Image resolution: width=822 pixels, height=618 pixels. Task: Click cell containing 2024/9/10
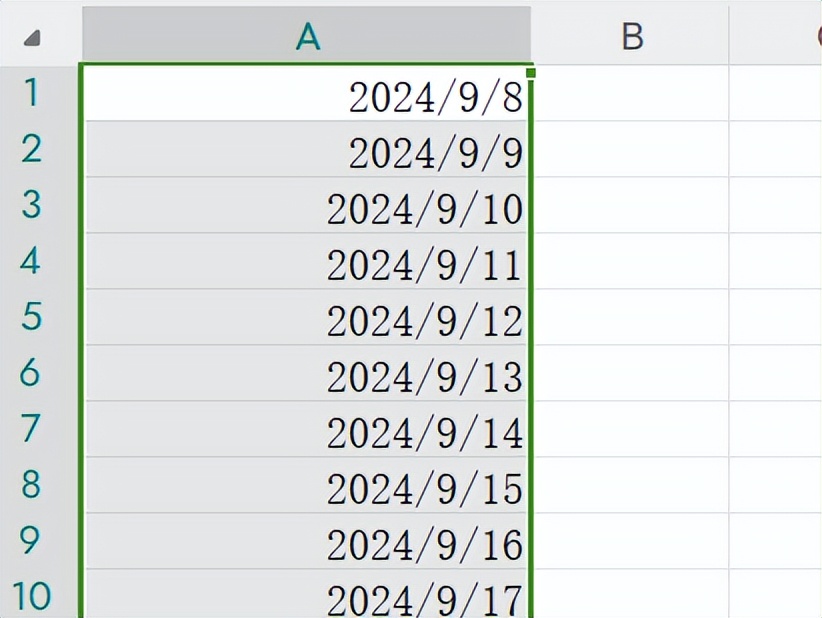(307, 205)
